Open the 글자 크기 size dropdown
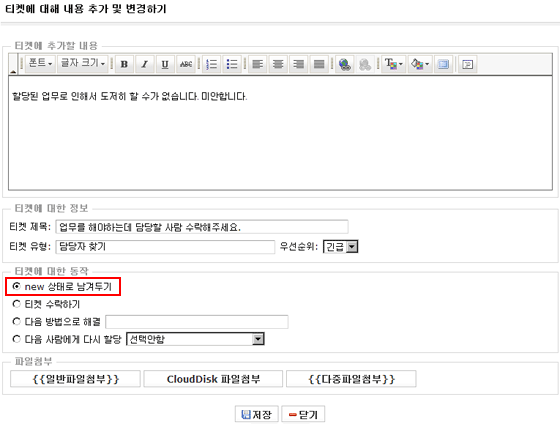560x427 pixels. point(82,64)
